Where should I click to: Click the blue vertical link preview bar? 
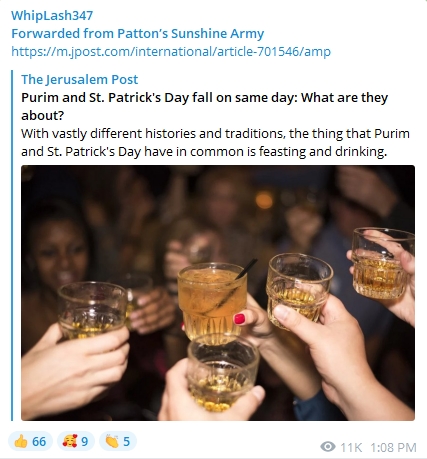(x=12, y=245)
